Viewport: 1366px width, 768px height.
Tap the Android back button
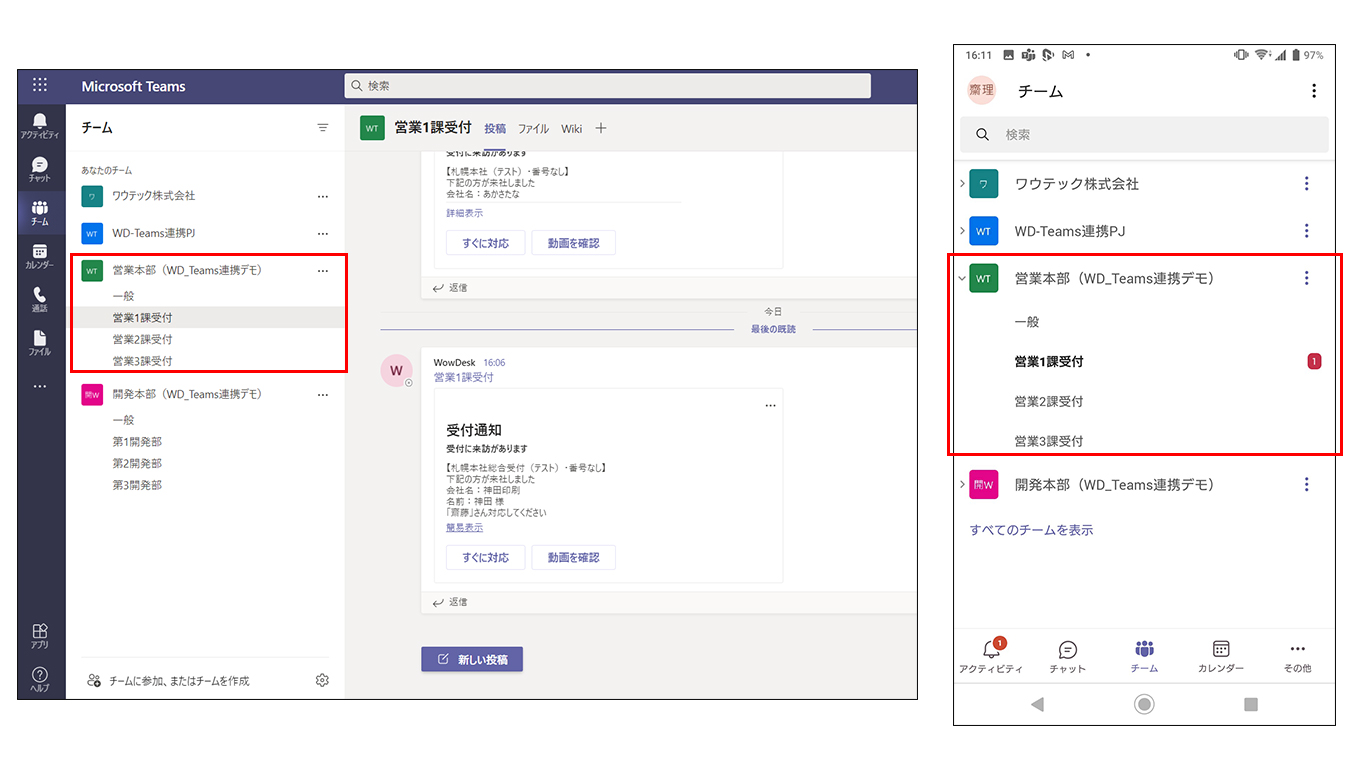tap(1037, 704)
